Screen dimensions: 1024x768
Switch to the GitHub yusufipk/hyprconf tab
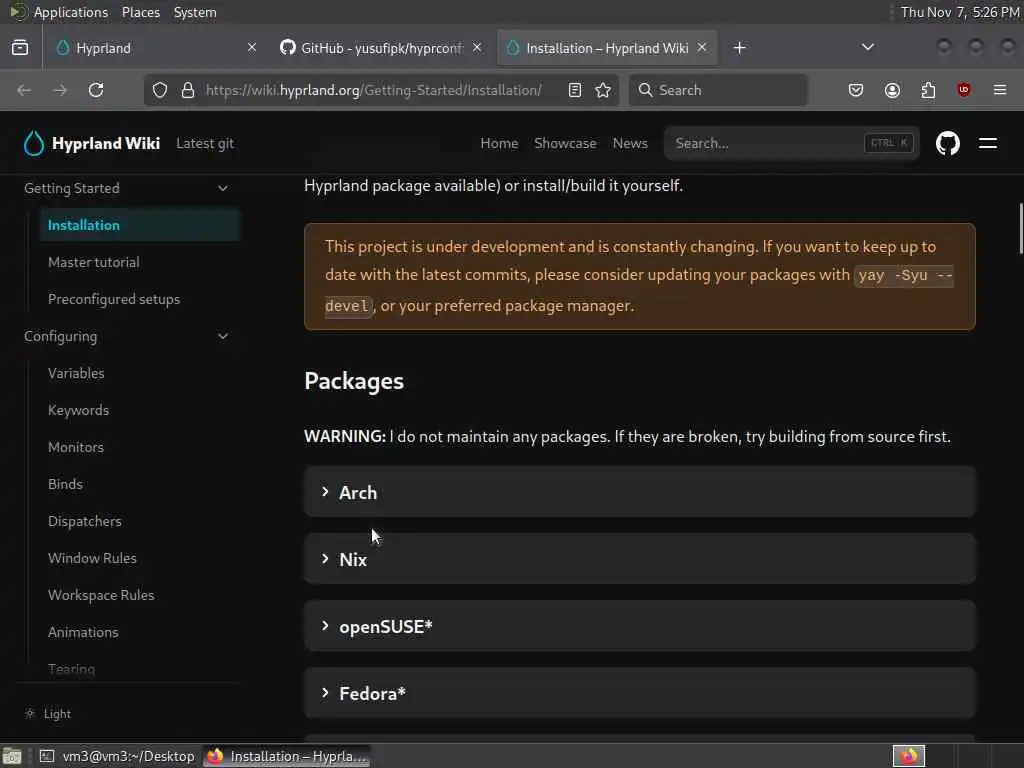coord(381,48)
